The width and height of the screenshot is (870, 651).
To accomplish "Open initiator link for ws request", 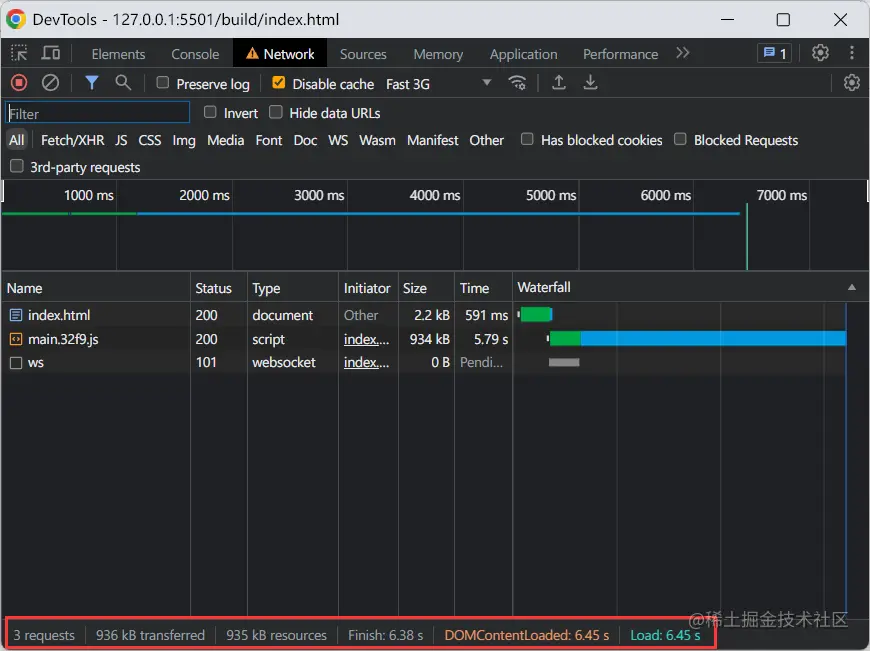I will [x=366, y=362].
